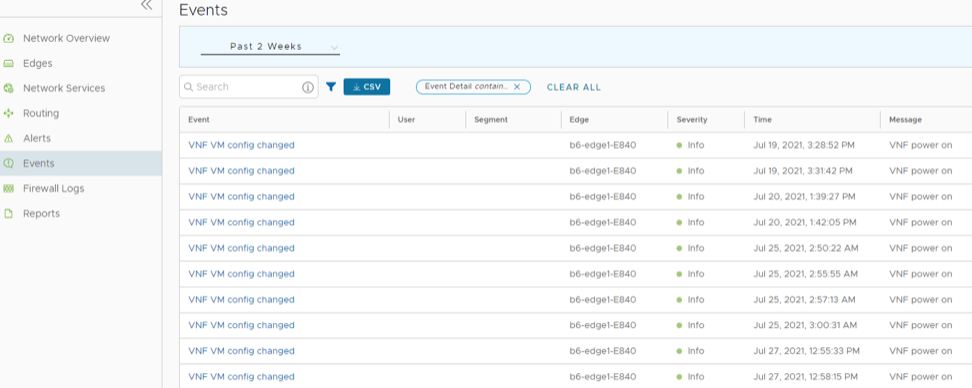The height and width of the screenshot is (388, 972).
Task: Remove the Event Detail filter chip
Action: 517,87
